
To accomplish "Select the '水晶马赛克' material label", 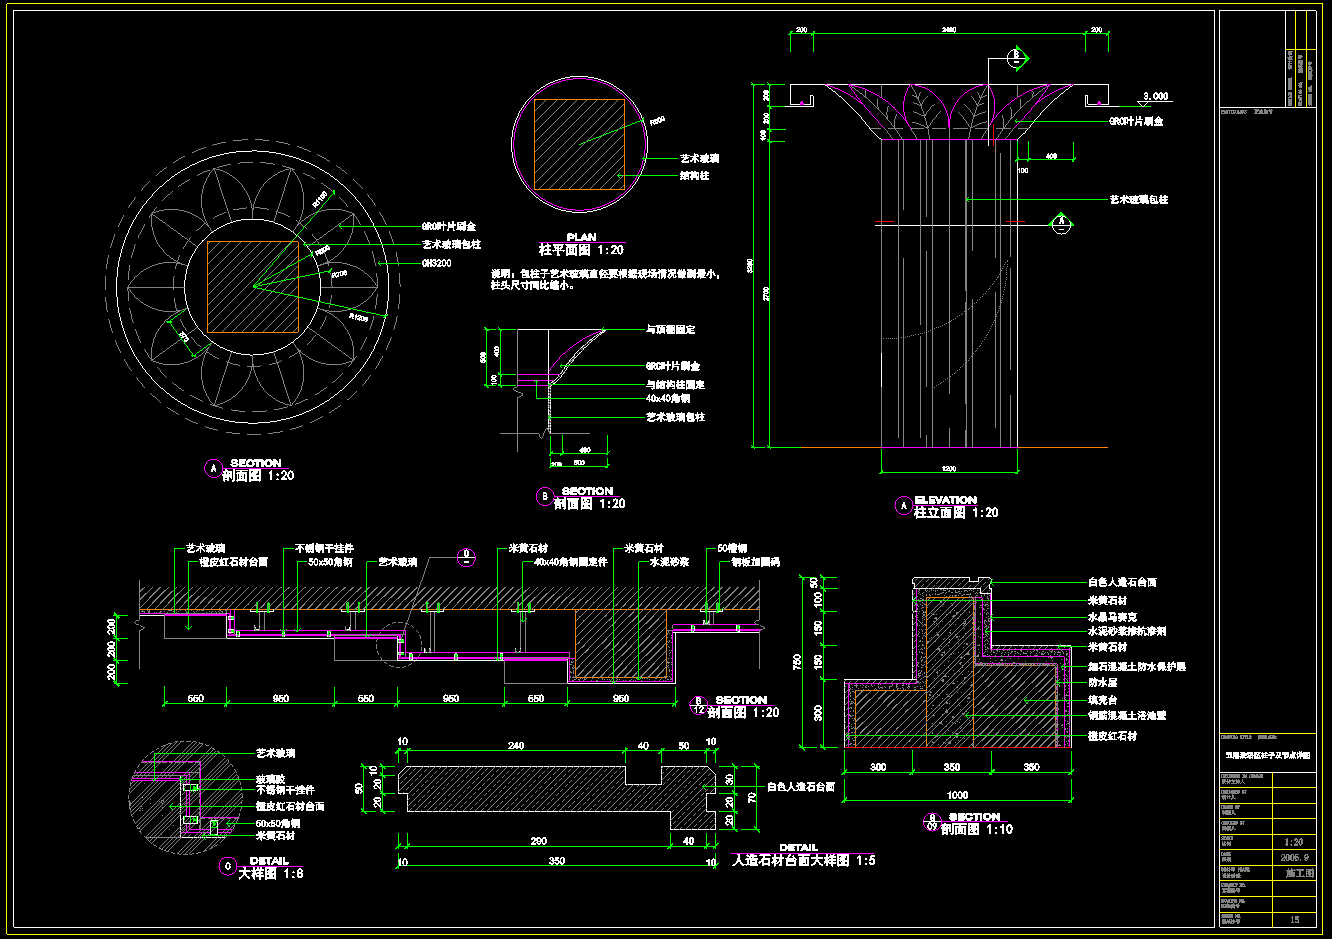I will click(1112, 617).
